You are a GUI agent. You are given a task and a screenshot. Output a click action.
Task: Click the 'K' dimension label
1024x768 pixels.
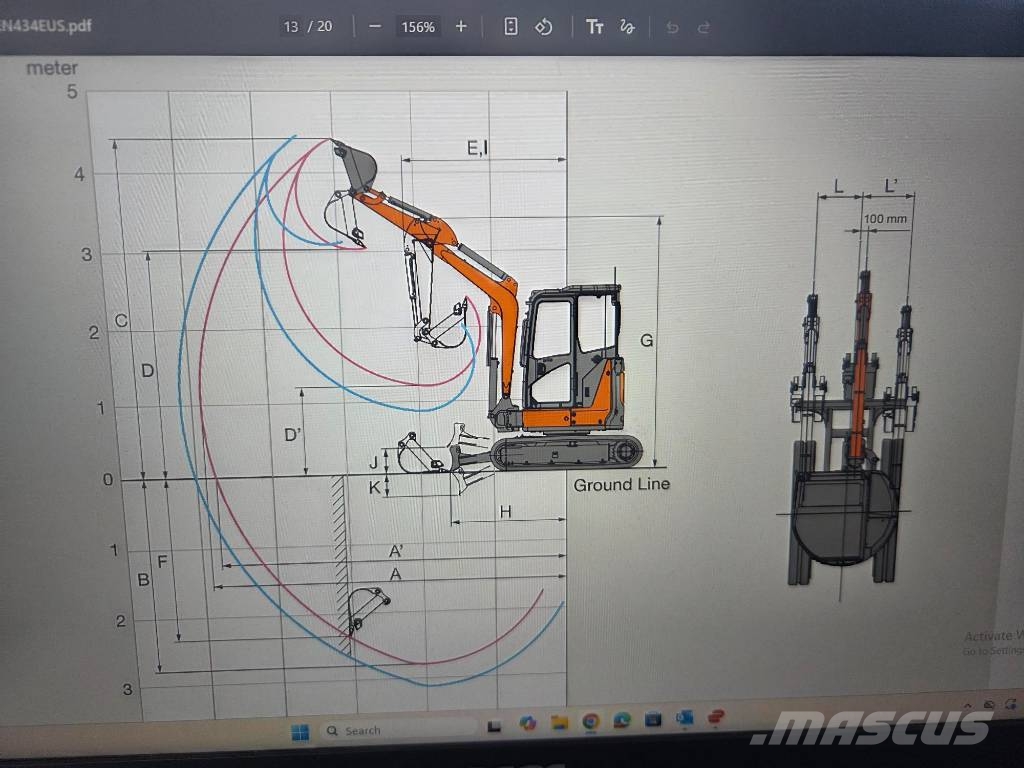click(x=374, y=487)
